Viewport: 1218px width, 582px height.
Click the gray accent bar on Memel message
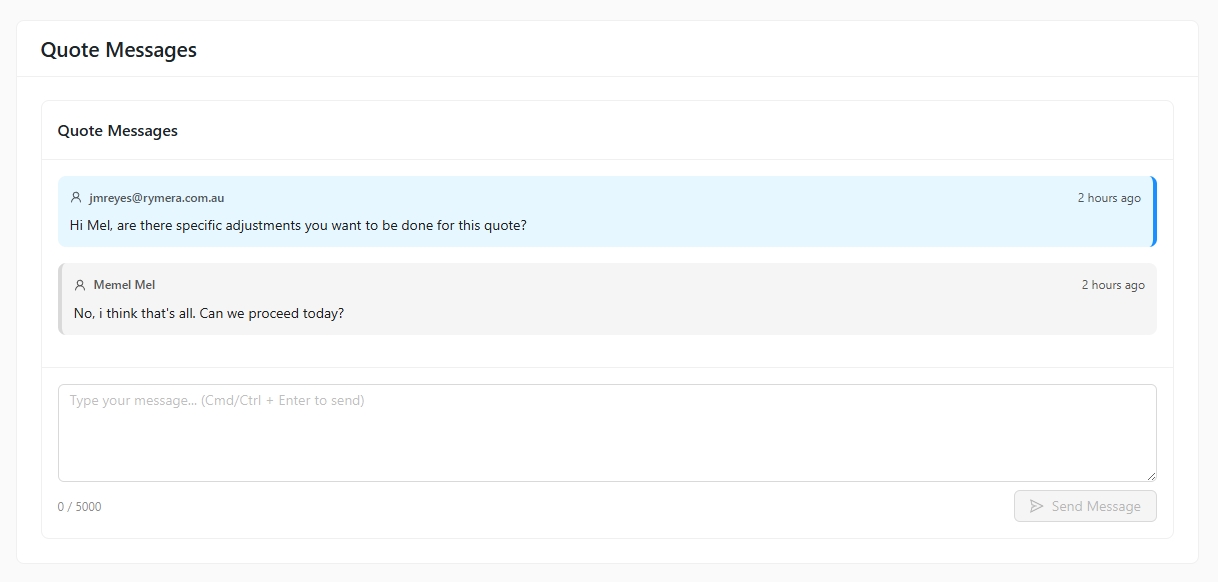[x=60, y=299]
